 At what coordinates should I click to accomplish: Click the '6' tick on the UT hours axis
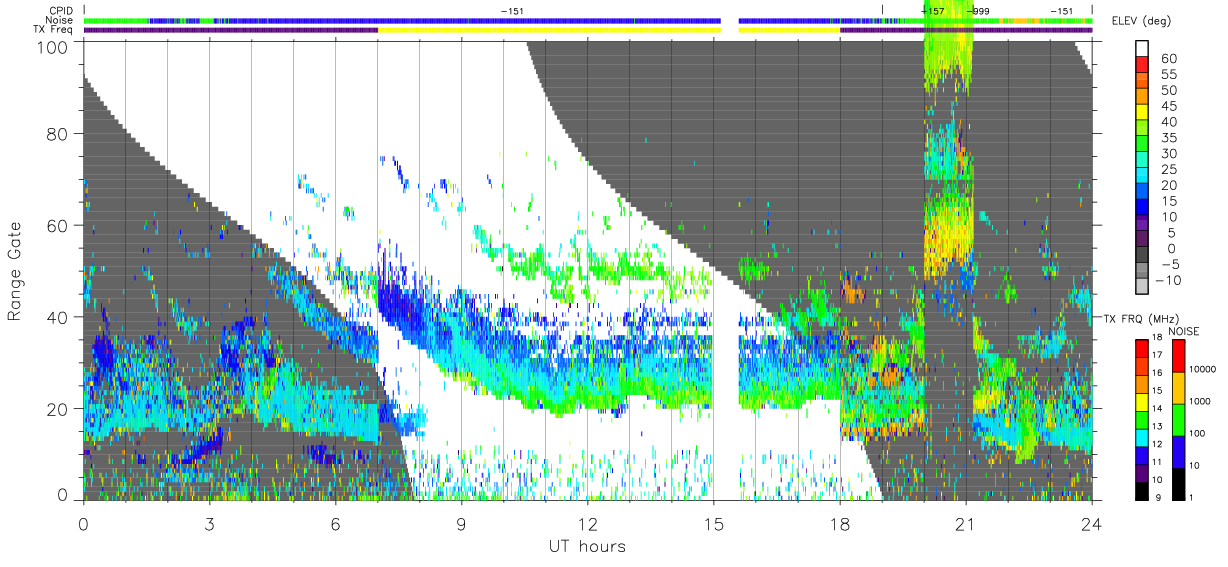[x=335, y=522]
